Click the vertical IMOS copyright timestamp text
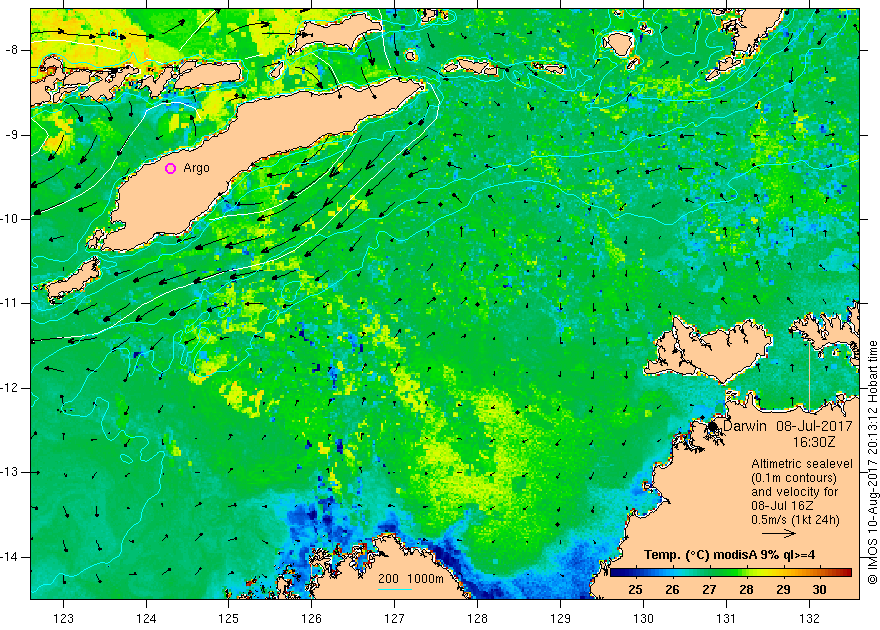Image resolution: width=880 pixels, height=630 pixels. [x=872, y=462]
